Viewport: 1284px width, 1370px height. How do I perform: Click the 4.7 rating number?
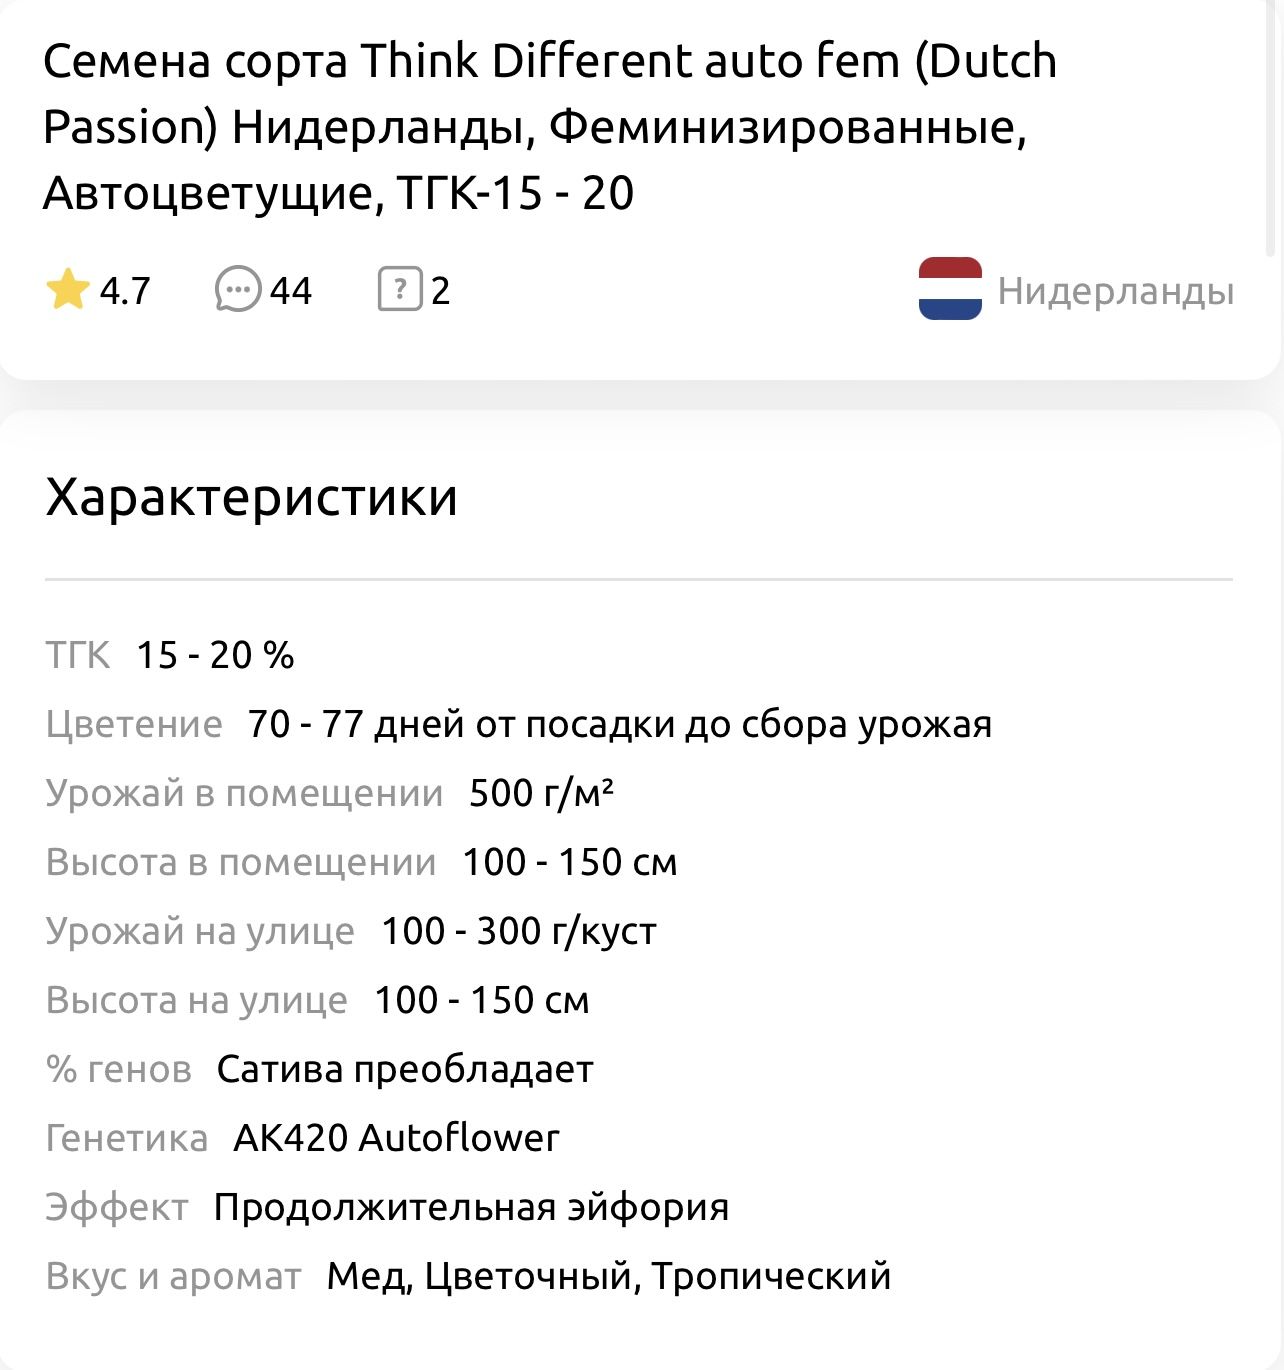[x=125, y=291]
